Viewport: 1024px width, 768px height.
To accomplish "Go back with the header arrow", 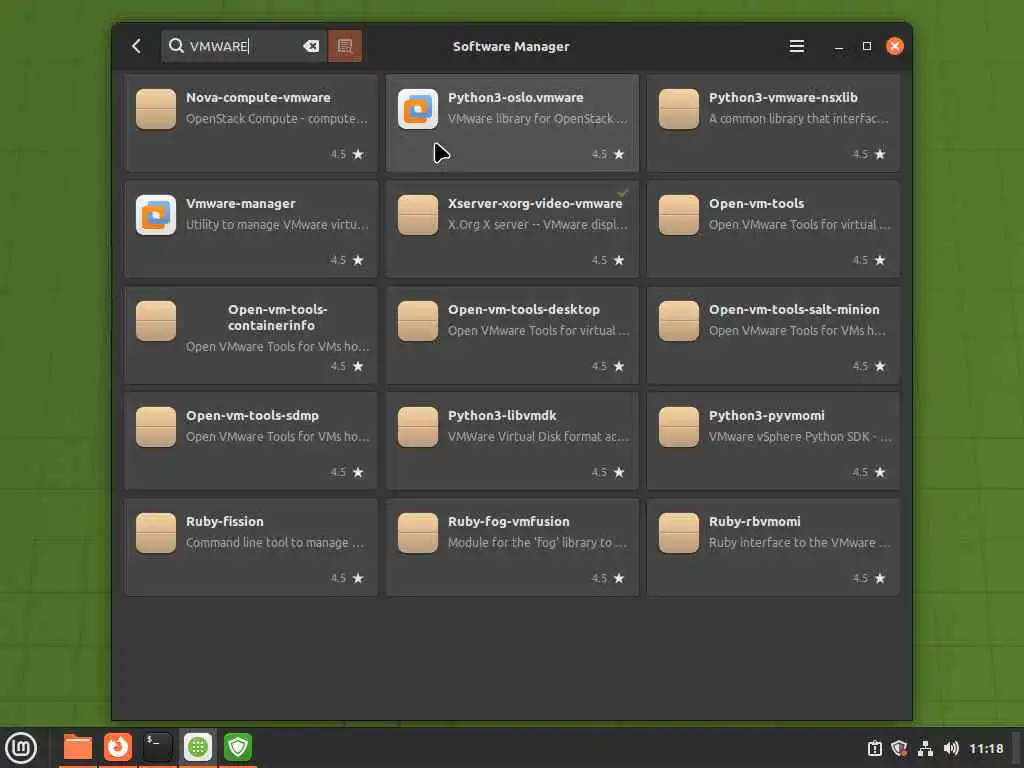I will [x=136, y=46].
